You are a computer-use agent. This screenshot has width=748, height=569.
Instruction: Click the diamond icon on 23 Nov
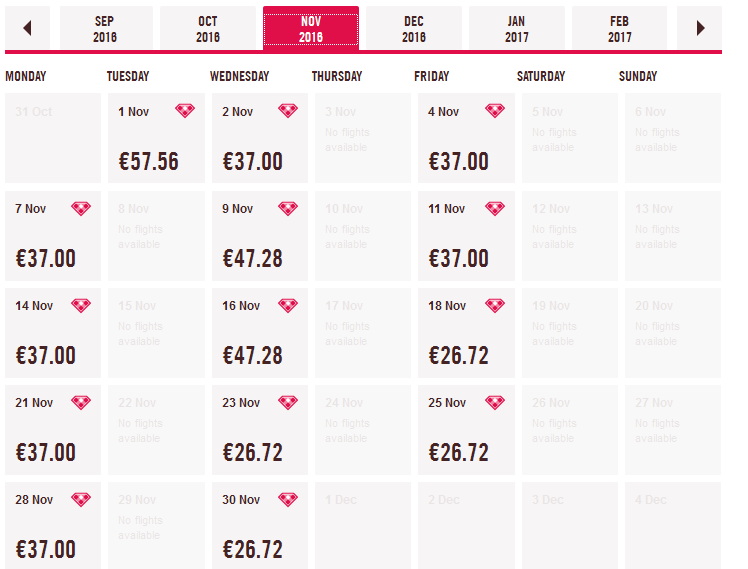pyautogui.click(x=288, y=402)
